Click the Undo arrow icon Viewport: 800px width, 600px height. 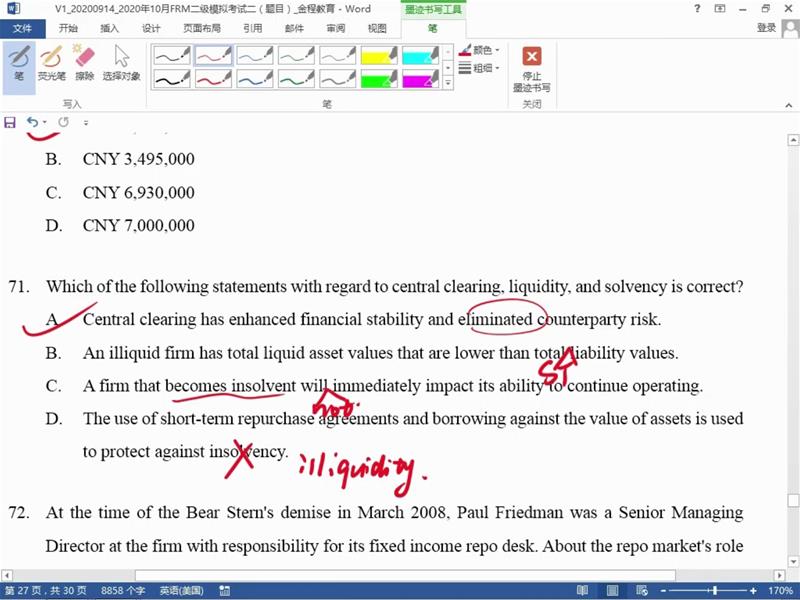tap(32, 122)
